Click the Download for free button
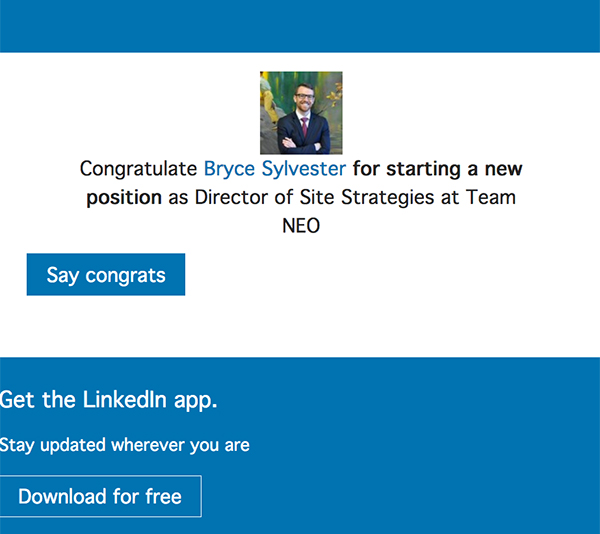This screenshot has width=600, height=534. coord(100,496)
